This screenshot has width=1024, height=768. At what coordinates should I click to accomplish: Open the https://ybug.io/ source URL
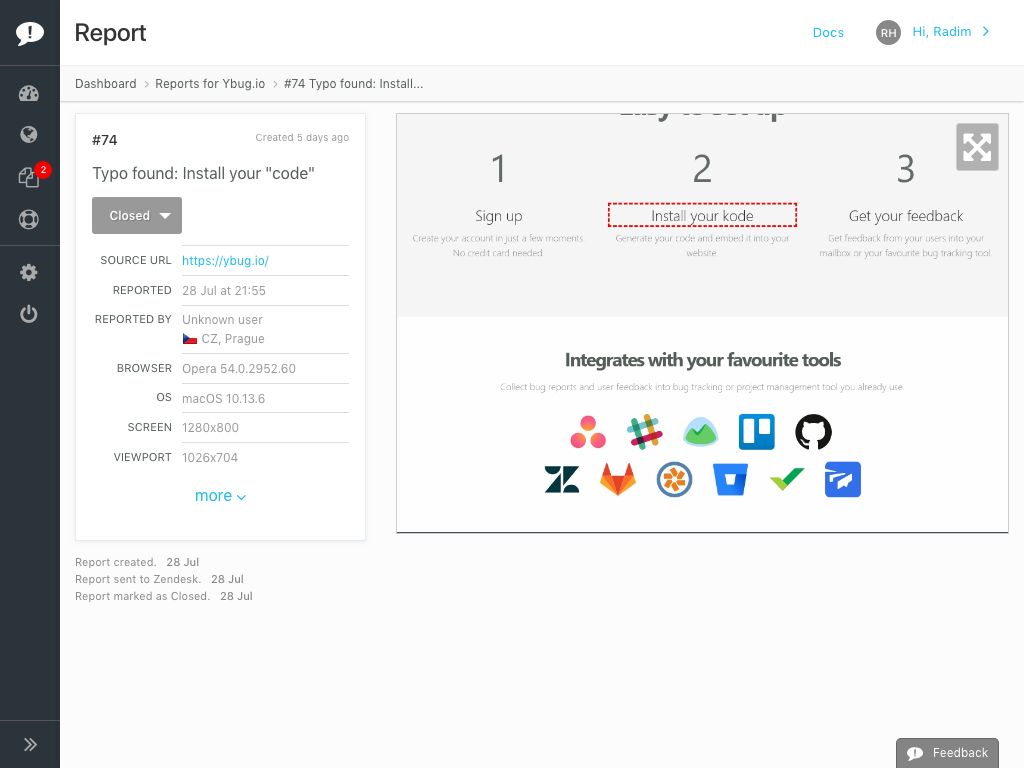click(225, 261)
